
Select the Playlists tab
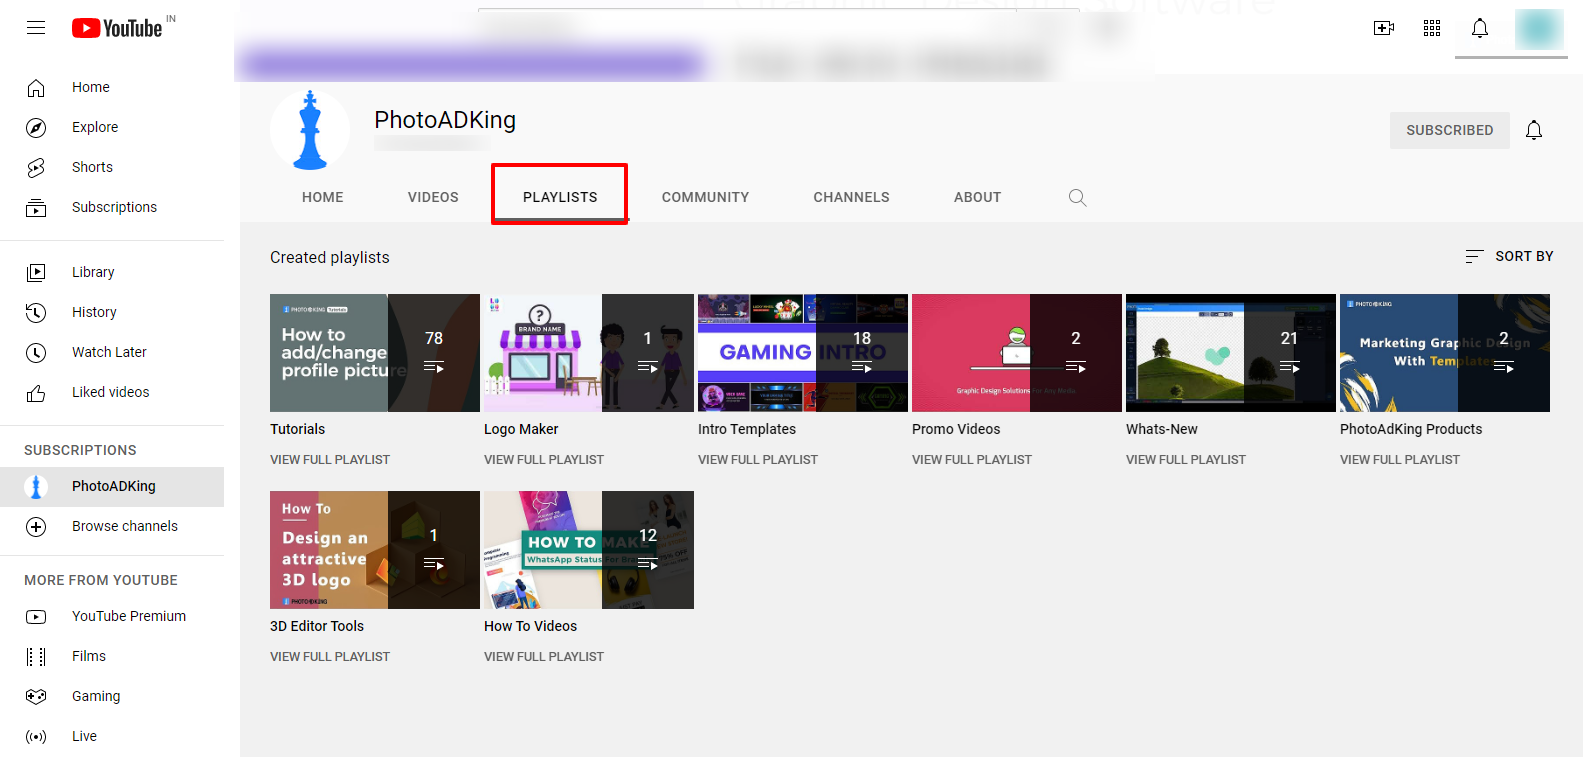[560, 197]
